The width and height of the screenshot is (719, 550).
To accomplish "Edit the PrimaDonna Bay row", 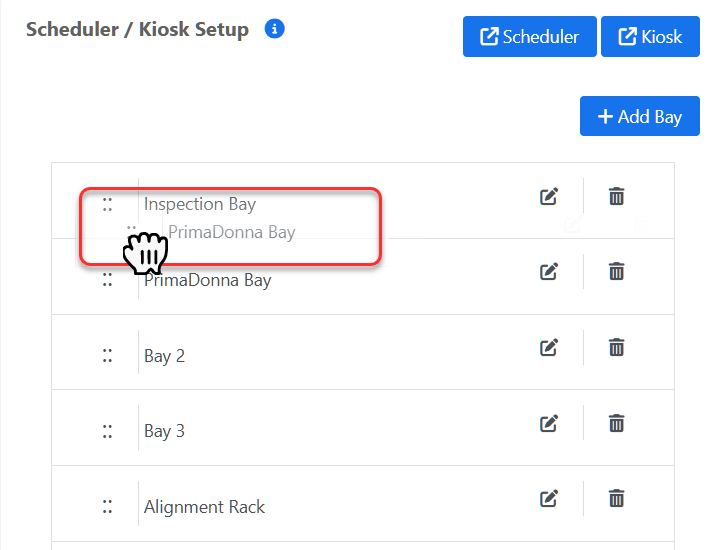I will (x=548, y=271).
